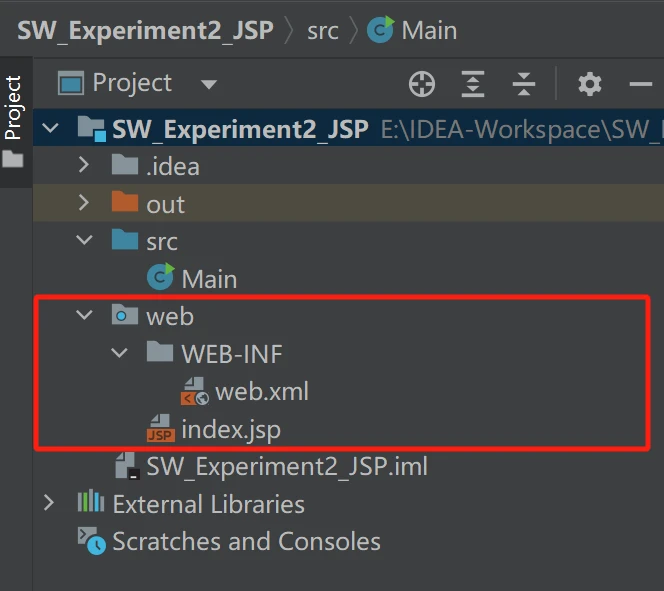Click the Collapse All toolbar icon
The height and width of the screenshot is (591, 664).
(523, 84)
